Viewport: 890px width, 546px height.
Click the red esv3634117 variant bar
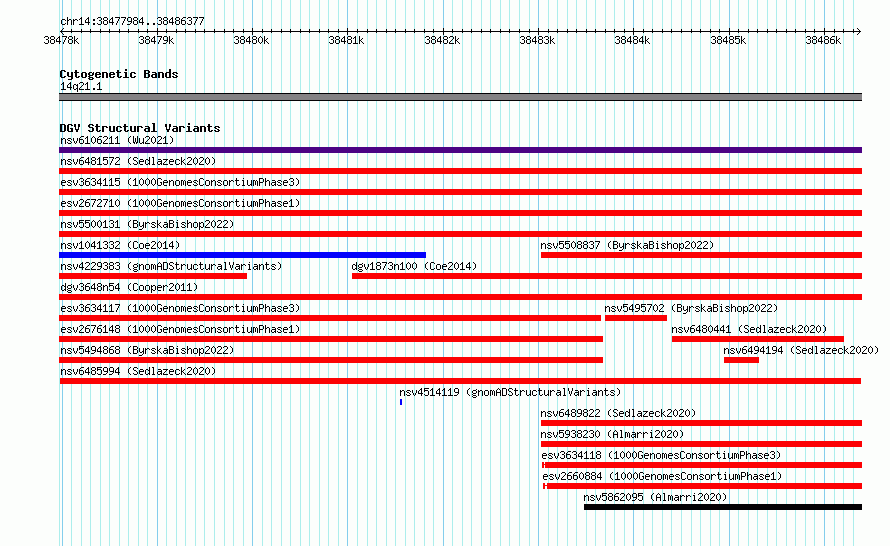(x=330, y=318)
